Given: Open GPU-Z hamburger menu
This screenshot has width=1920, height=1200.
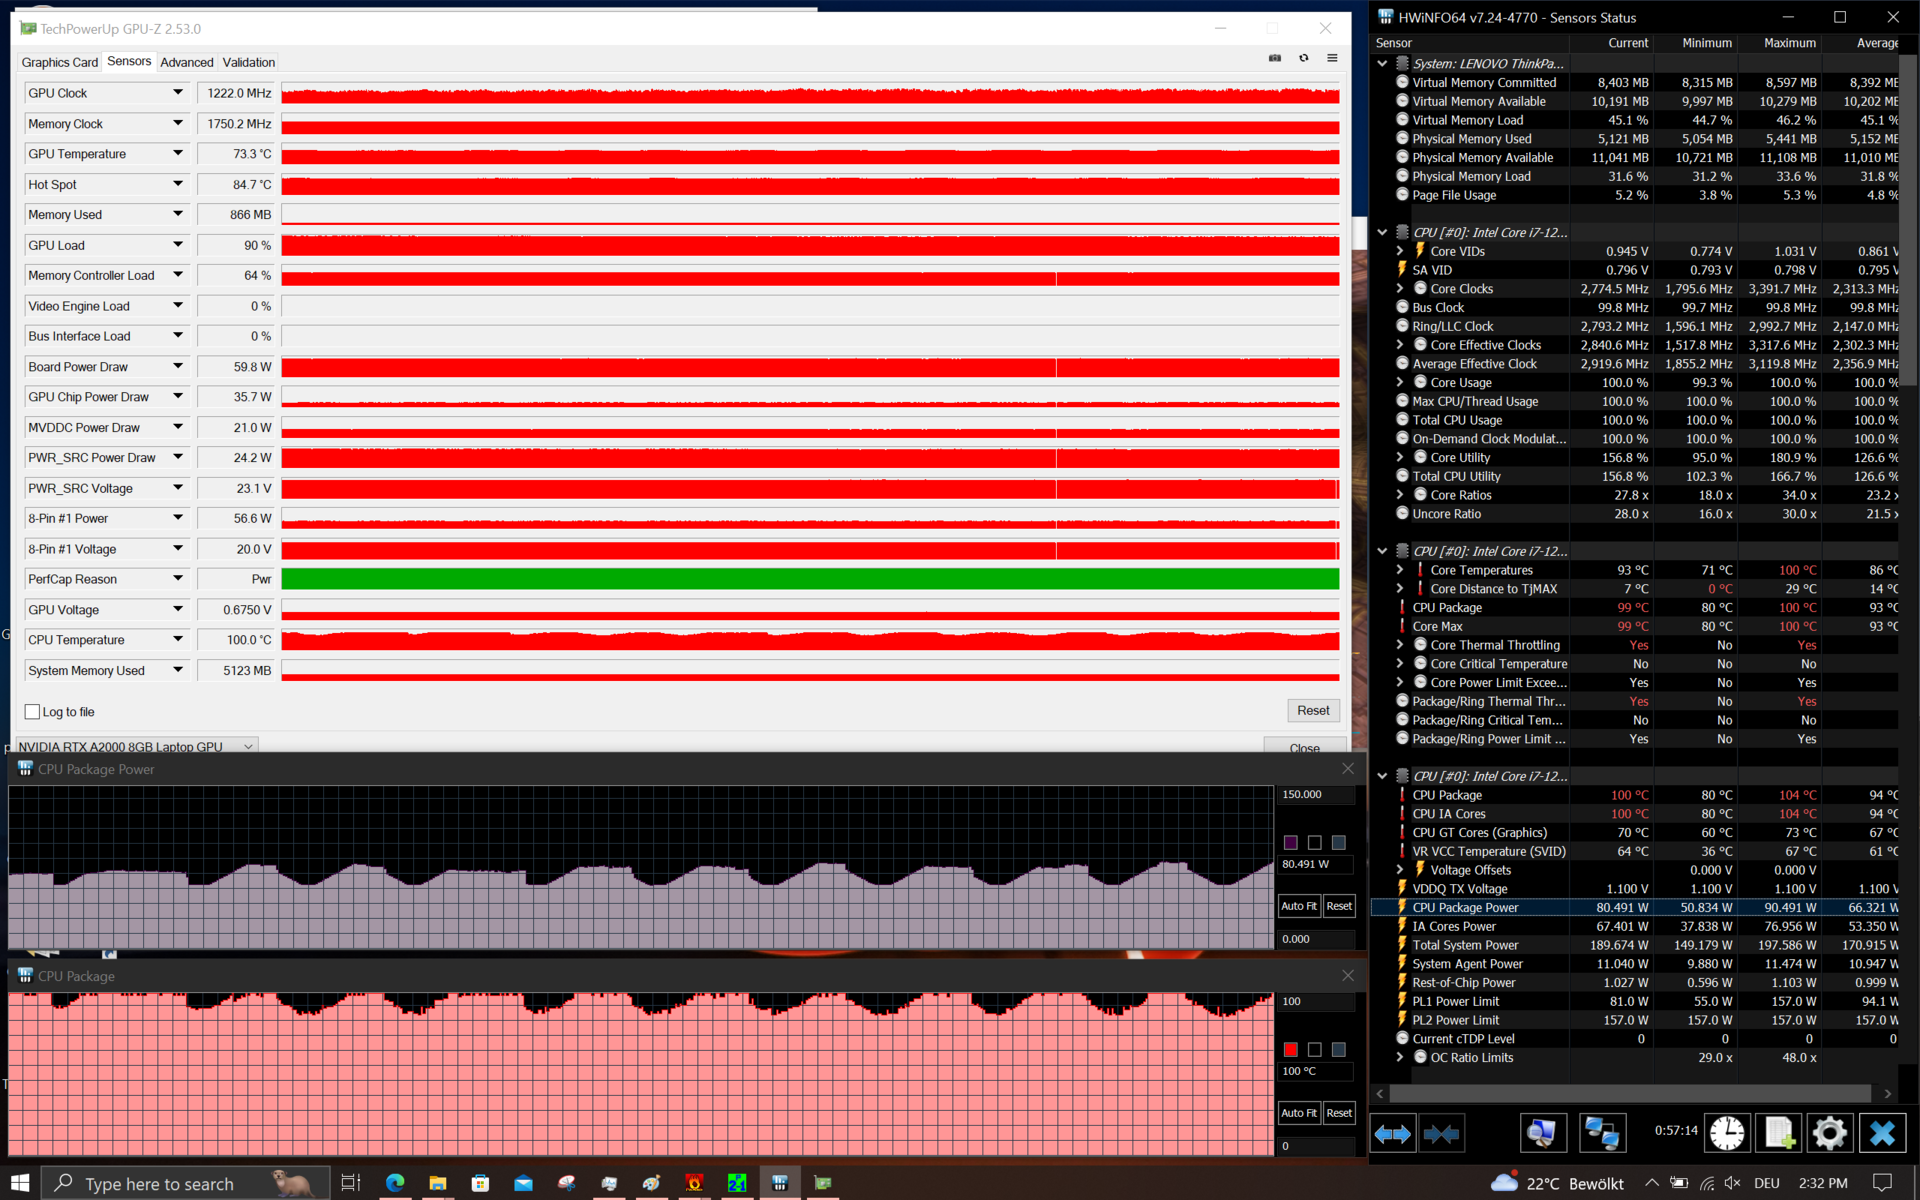Looking at the screenshot, I should click(x=1332, y=58).
